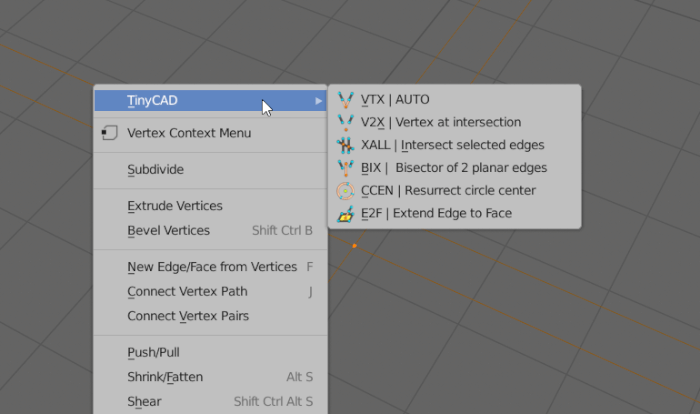Click the XALL intersect edges icon
This screenshot has width=700, height=414.
click(x=346, y=145)
